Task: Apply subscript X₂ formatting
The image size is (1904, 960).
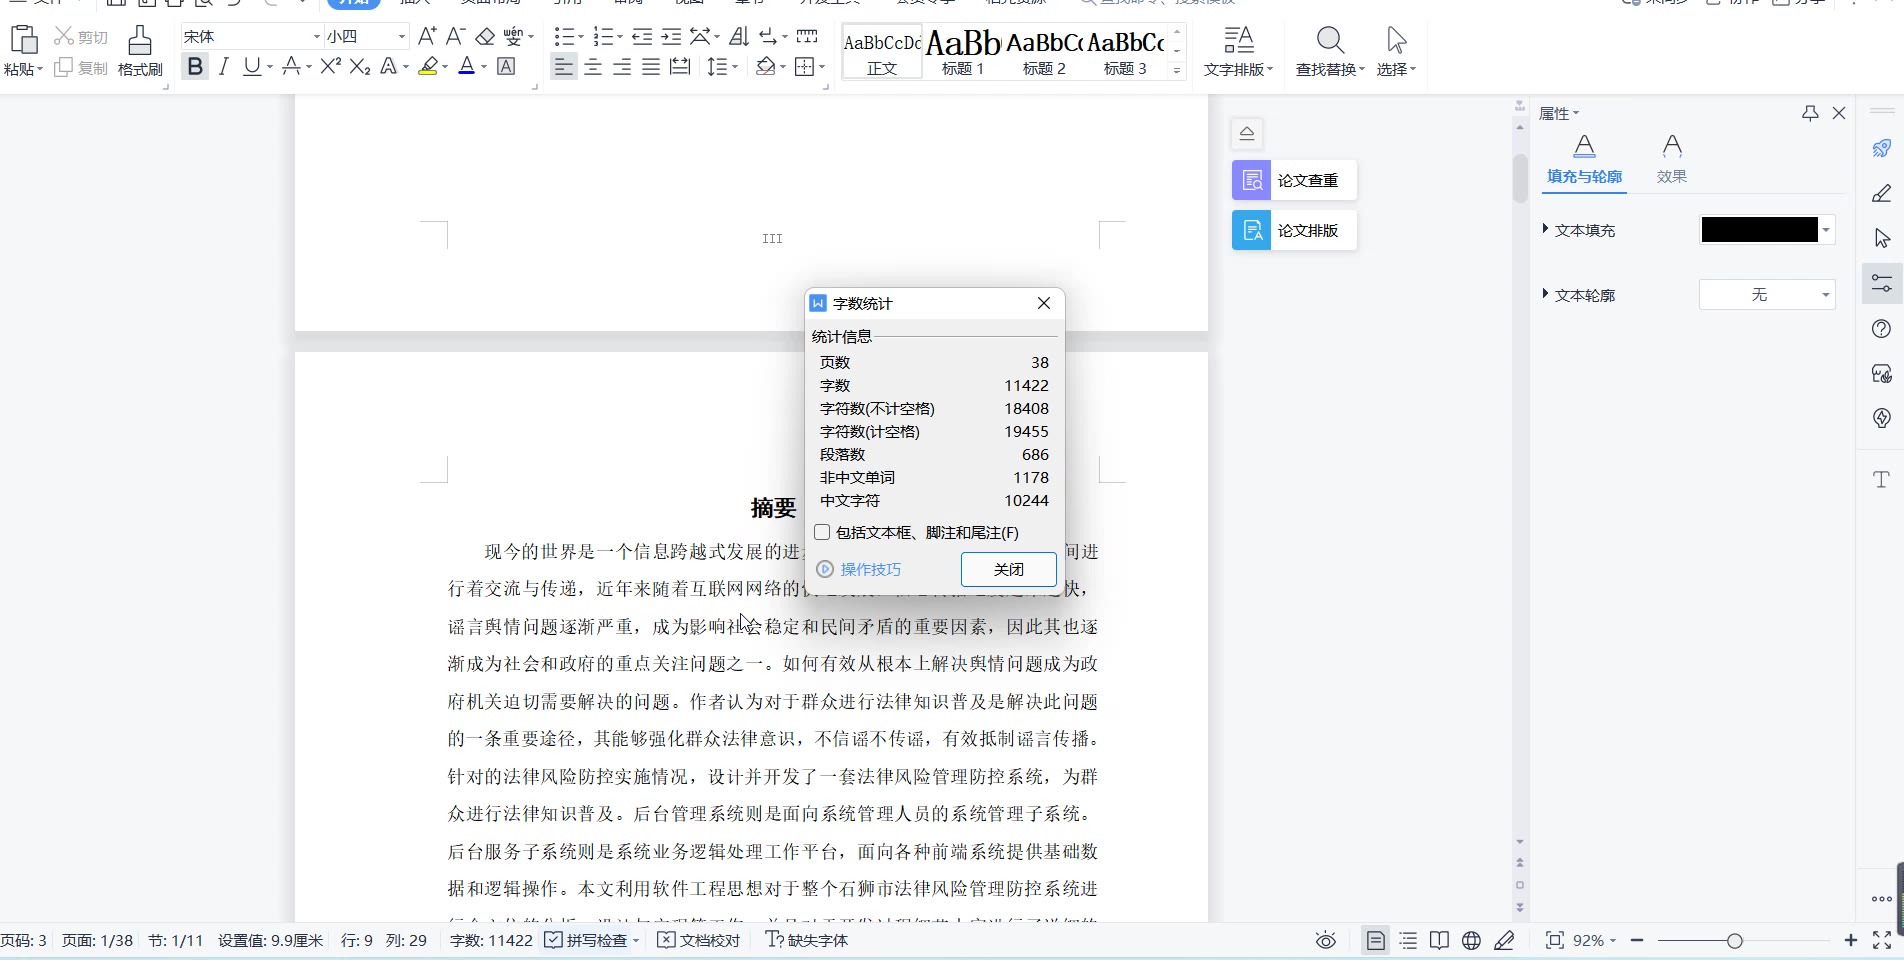Action: [x=360, y=67]
